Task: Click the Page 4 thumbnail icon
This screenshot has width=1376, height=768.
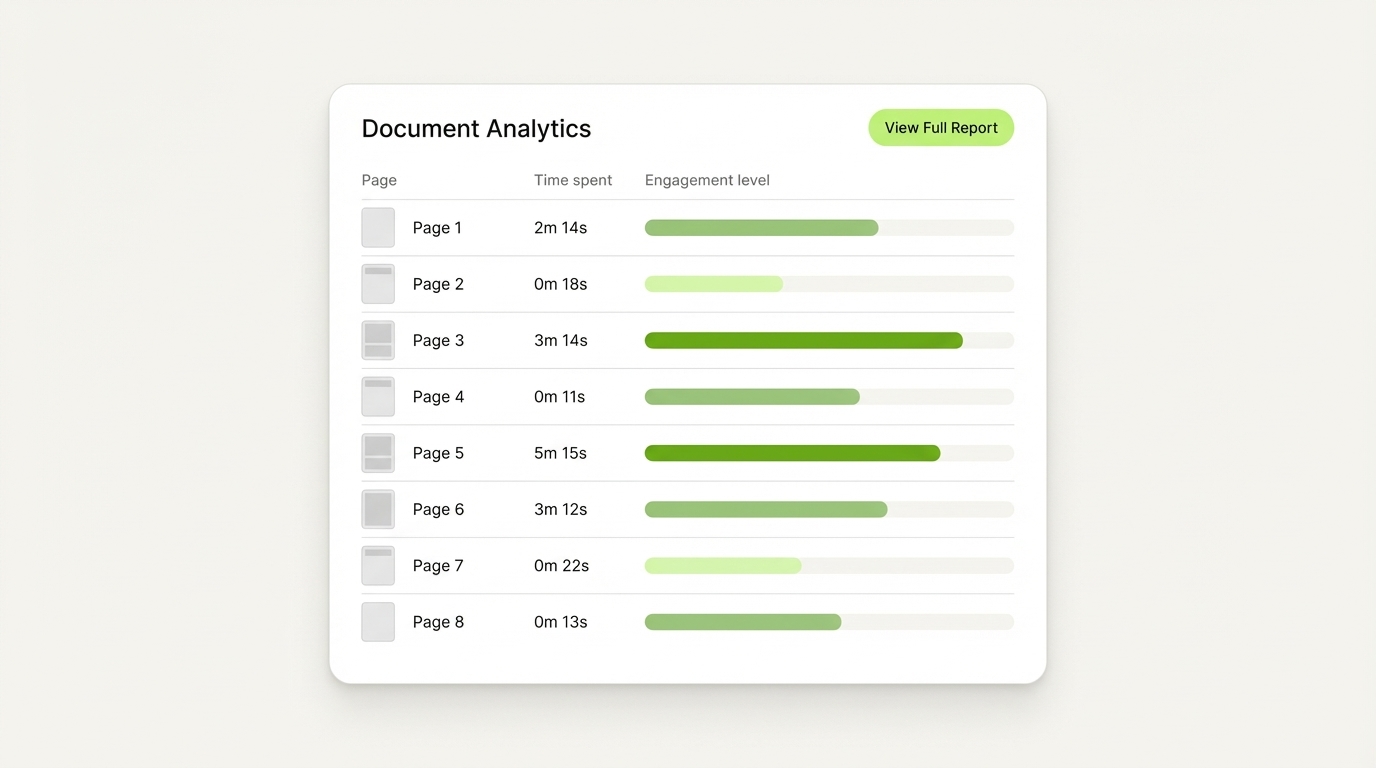Action: [x=378, y=396]
